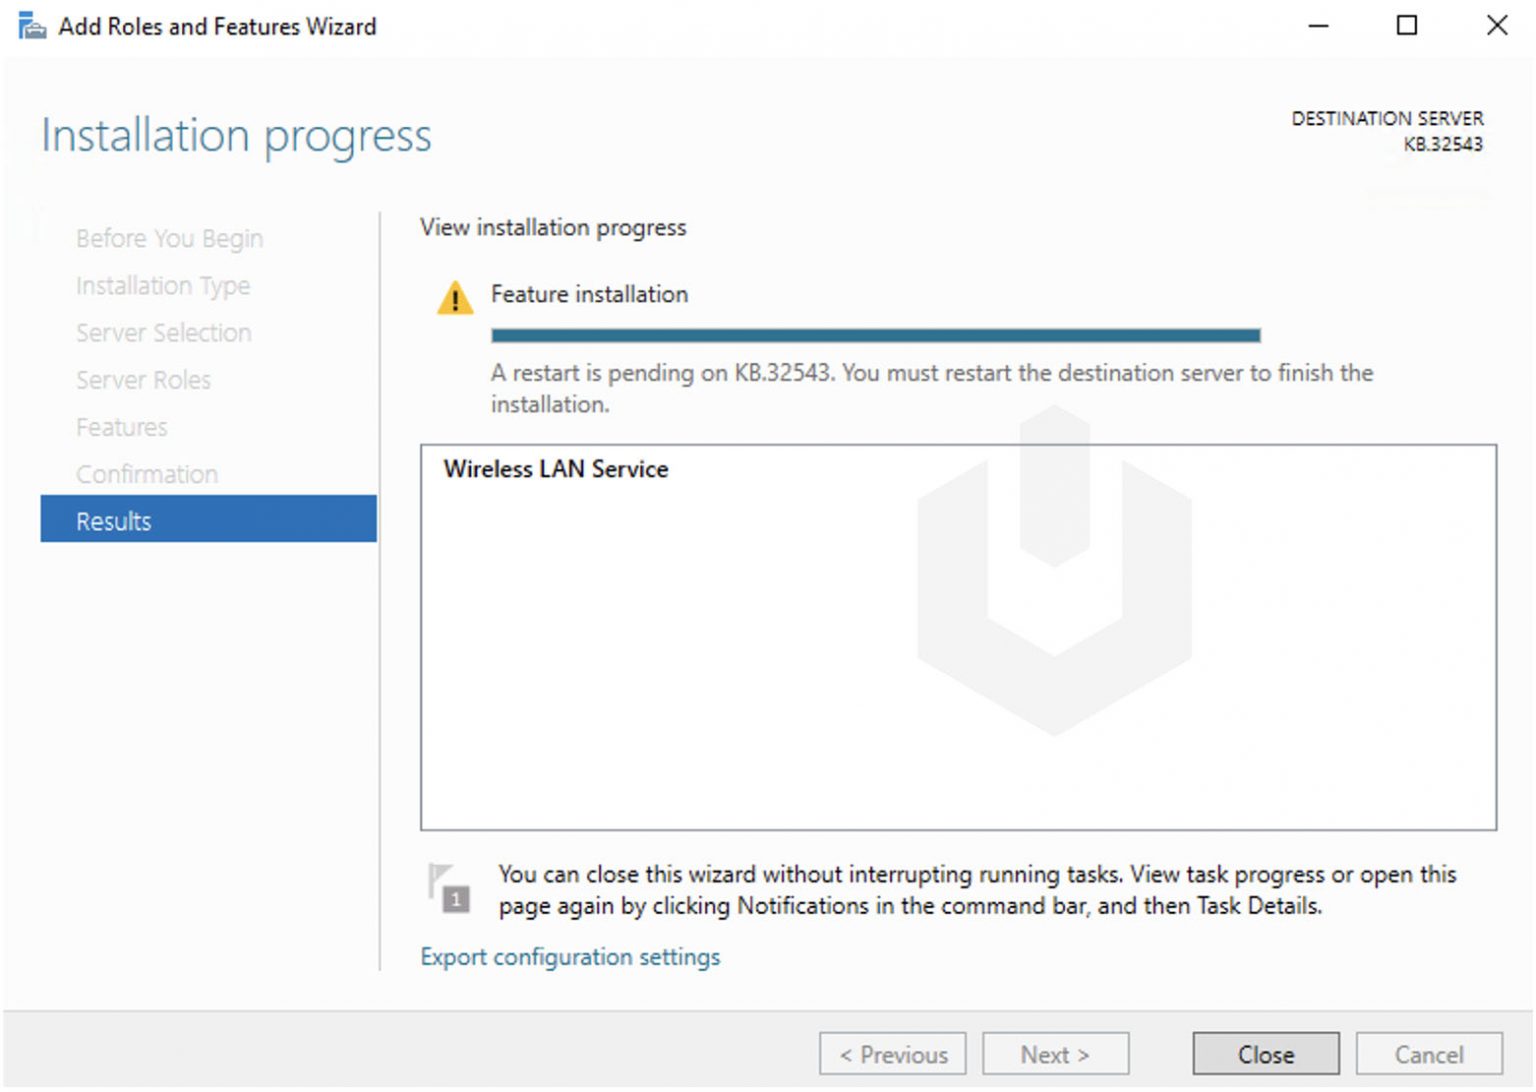Go to the Installation Type step

[x=163, y=286]
